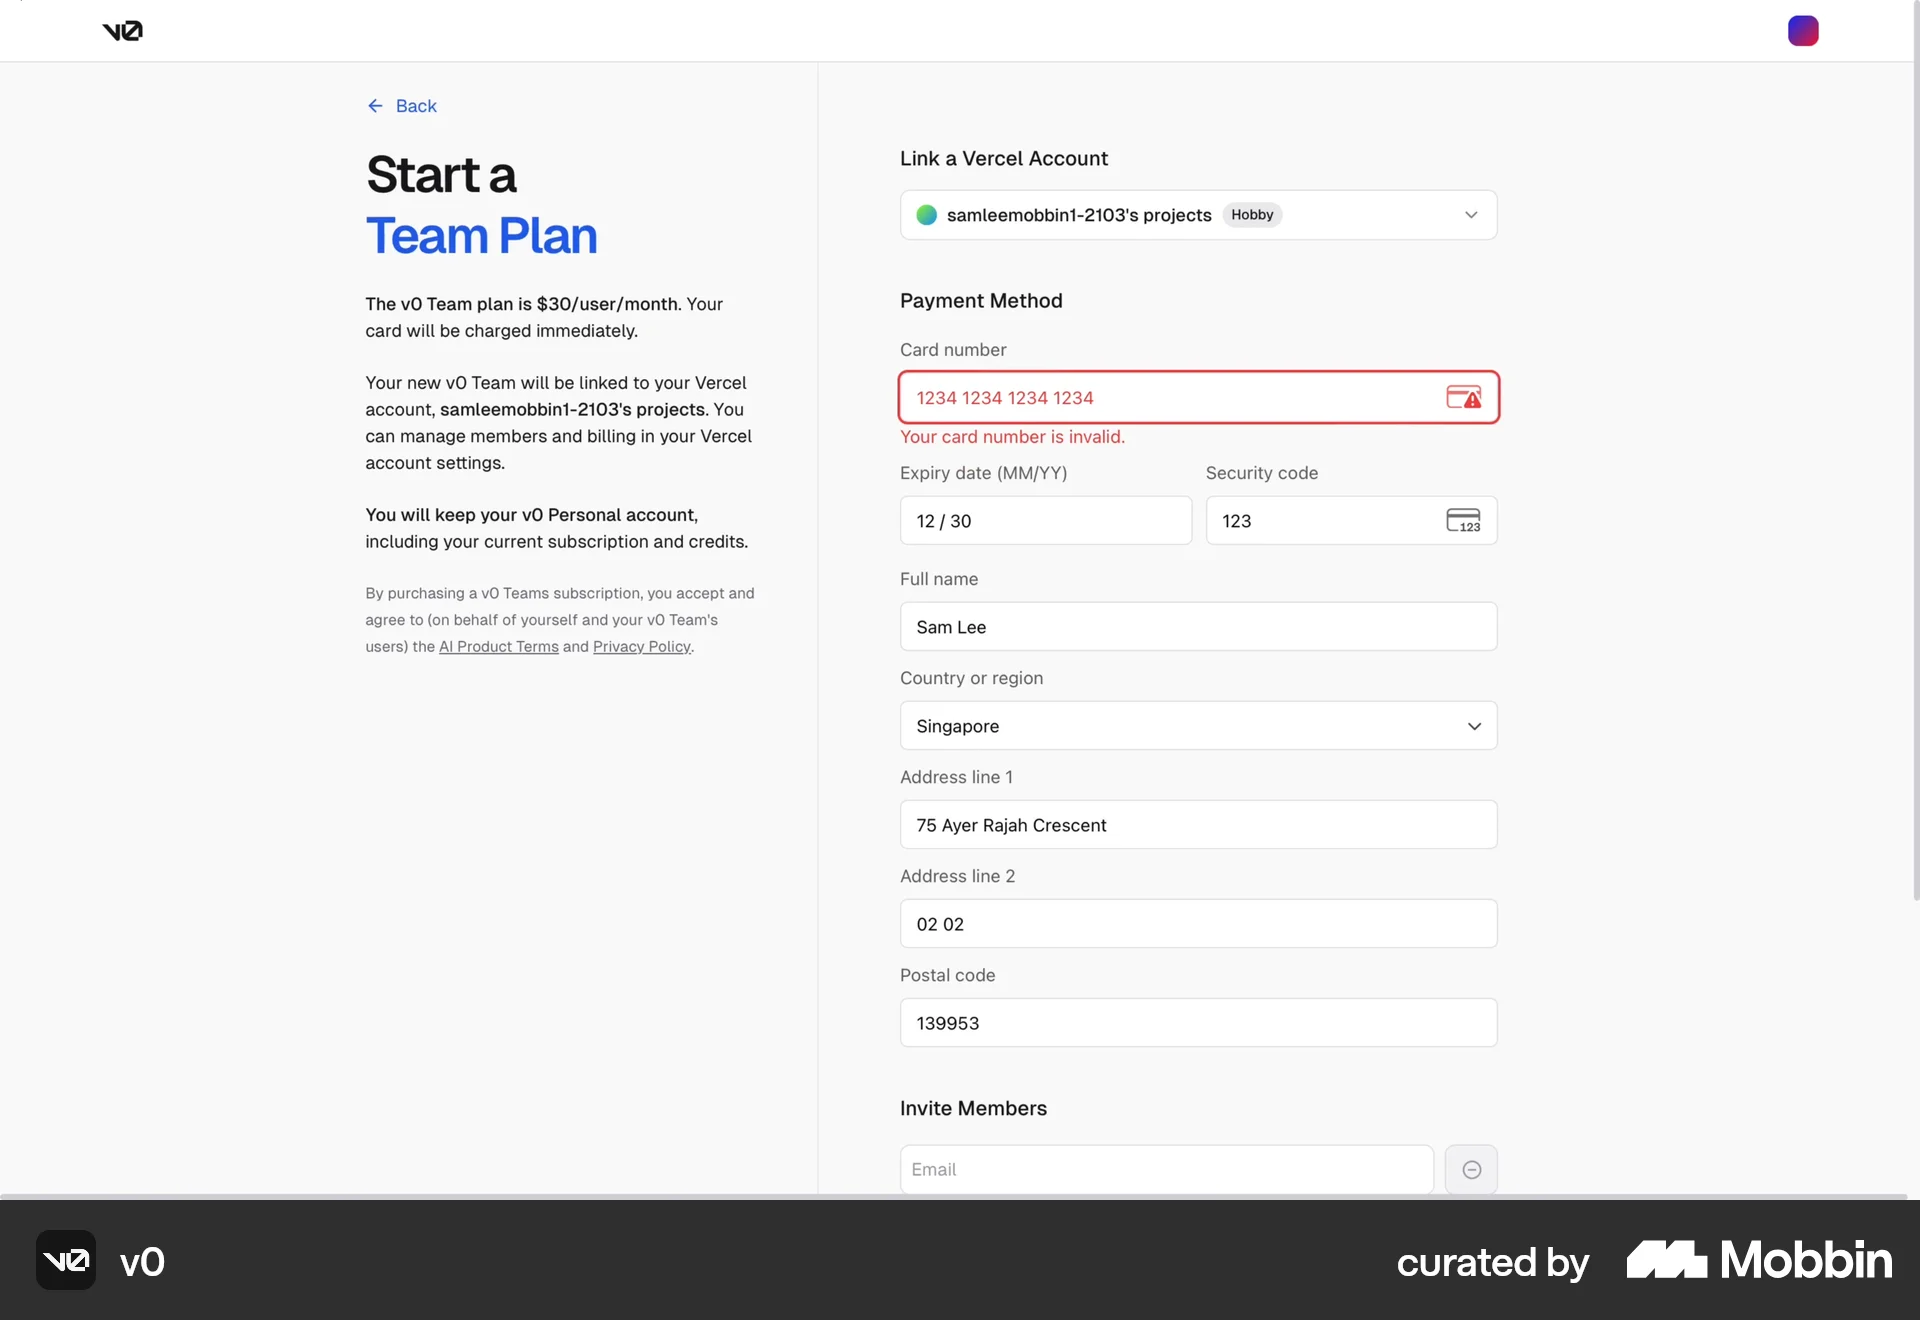Open the Privacy Policy link

click(x=641, y=647)
